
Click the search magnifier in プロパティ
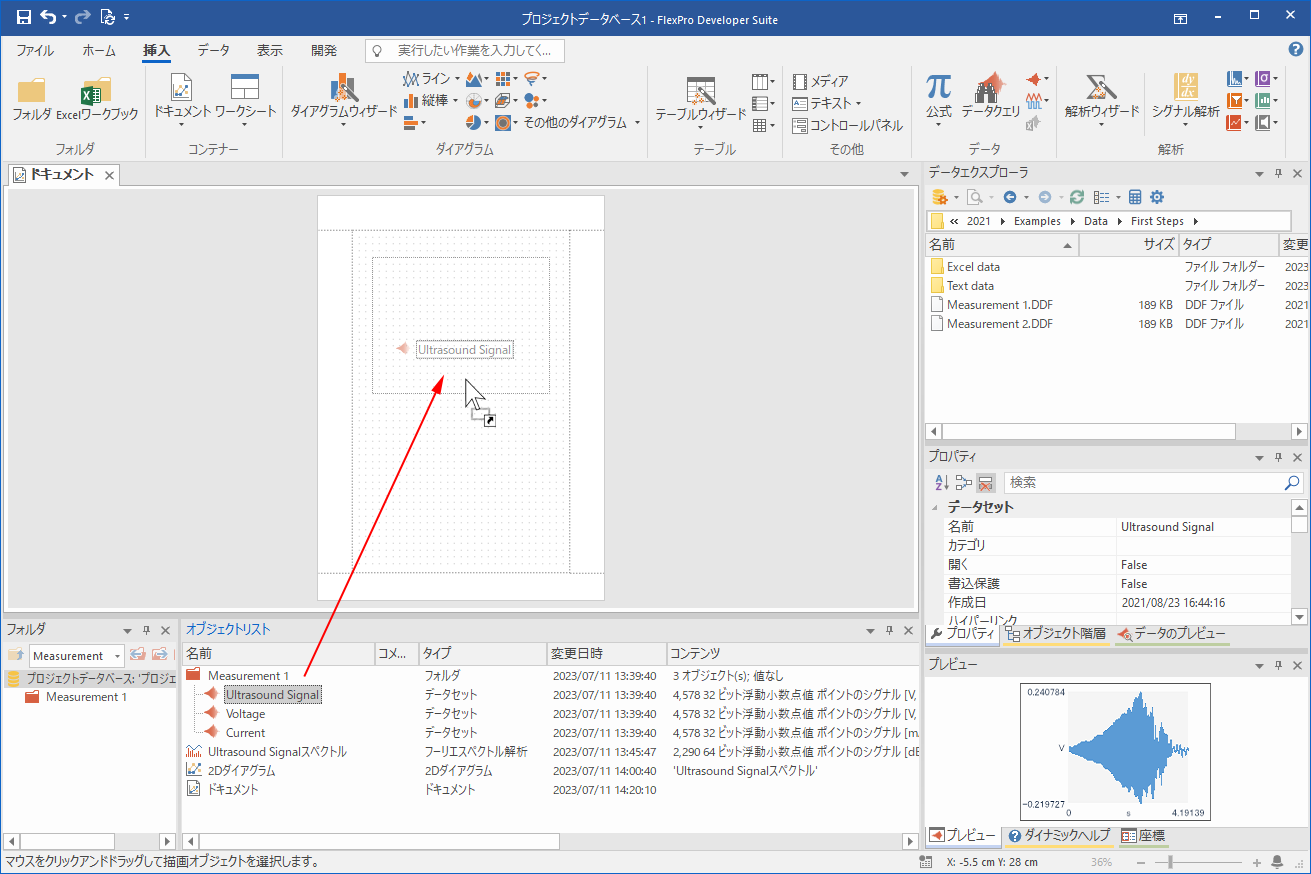1292,482
